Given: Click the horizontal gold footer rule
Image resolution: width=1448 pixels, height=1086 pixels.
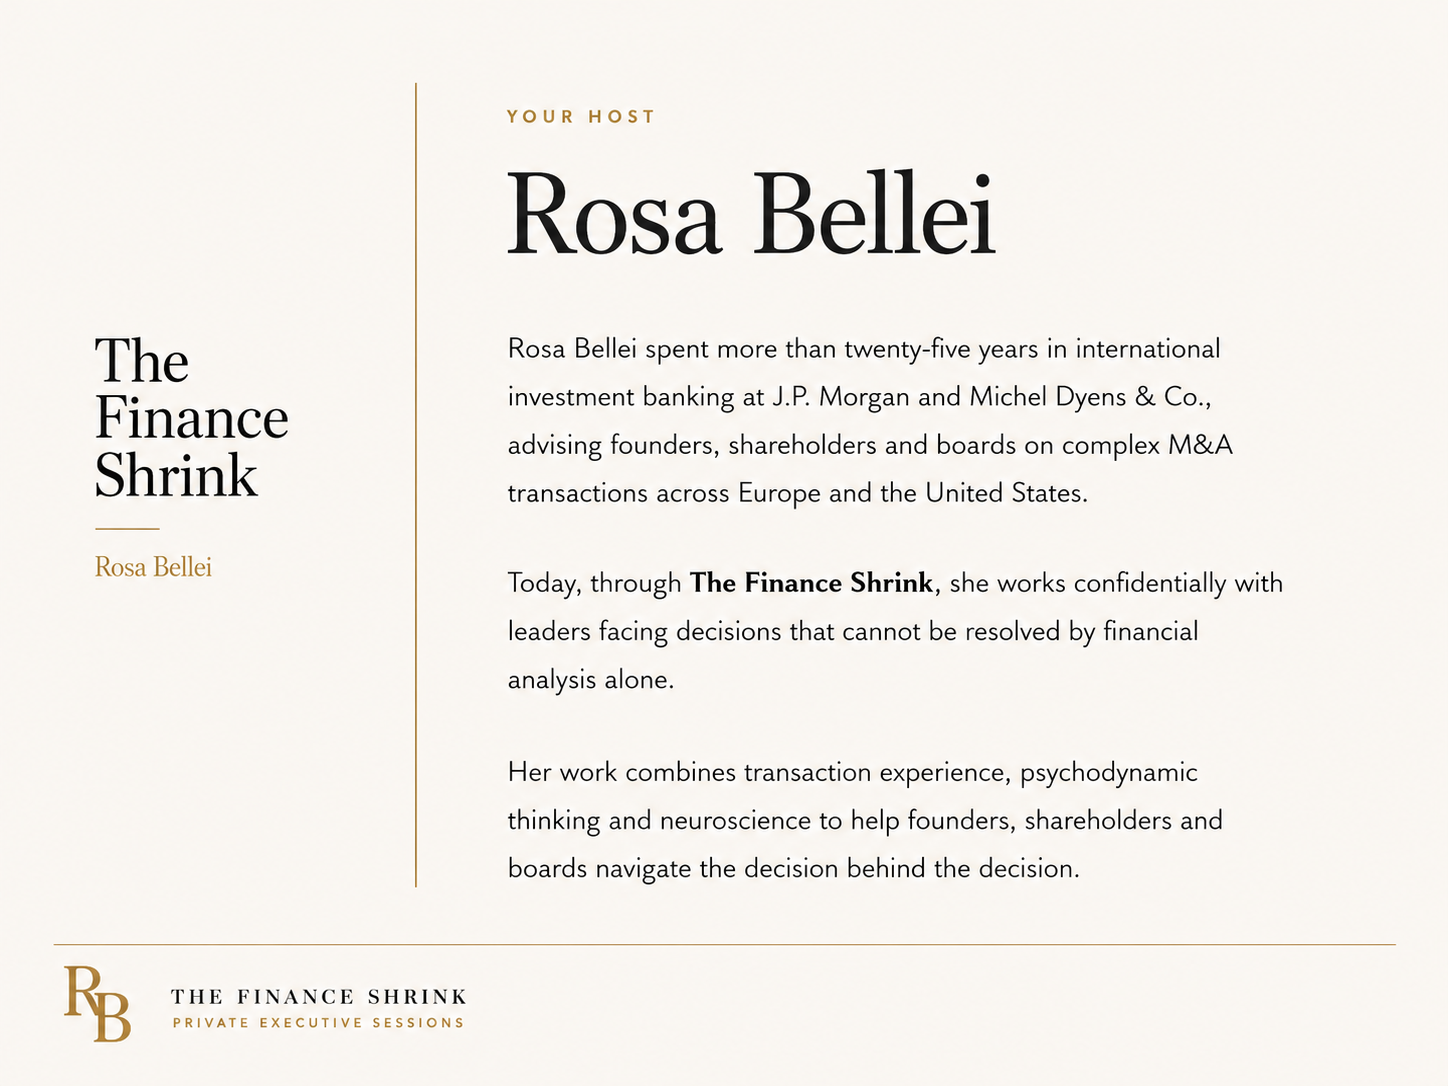Looking at the screenshot, I should (725, 944).
